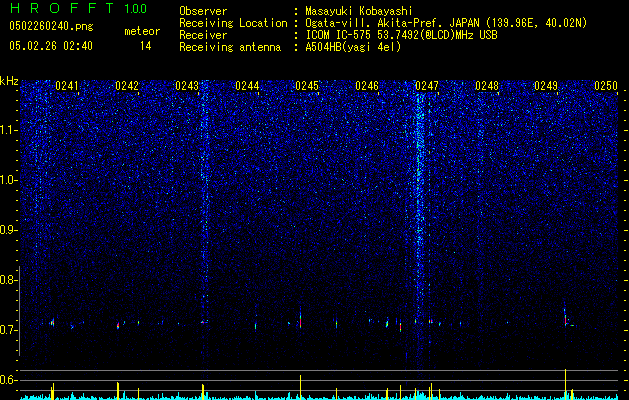Screen dimensions: 629x400
Task: Click the 0250 time marker
Action: [606, 86]
